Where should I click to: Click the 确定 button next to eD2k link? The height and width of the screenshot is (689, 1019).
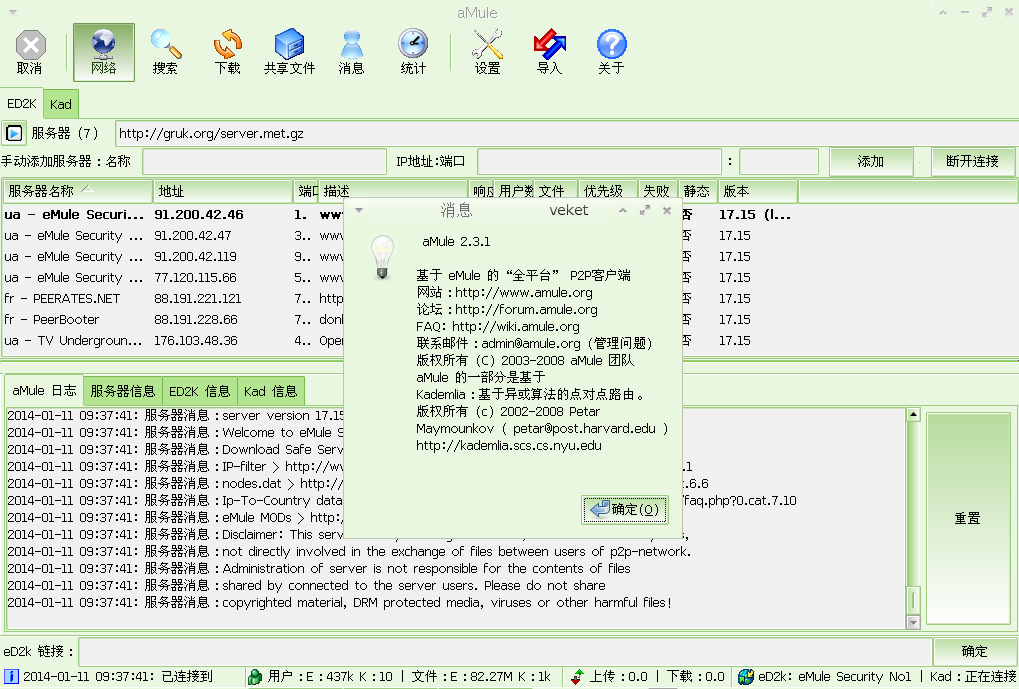pyautogui.click(x=974, y=651)
